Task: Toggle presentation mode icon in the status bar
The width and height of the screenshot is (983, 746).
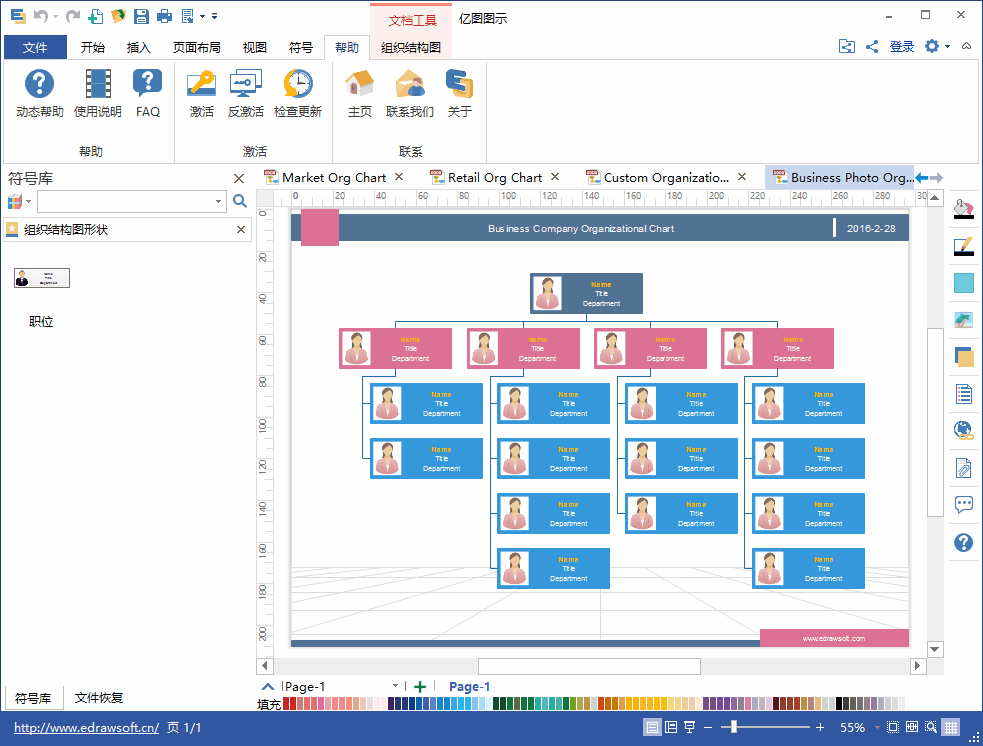Action: click(x=690, y=727)
